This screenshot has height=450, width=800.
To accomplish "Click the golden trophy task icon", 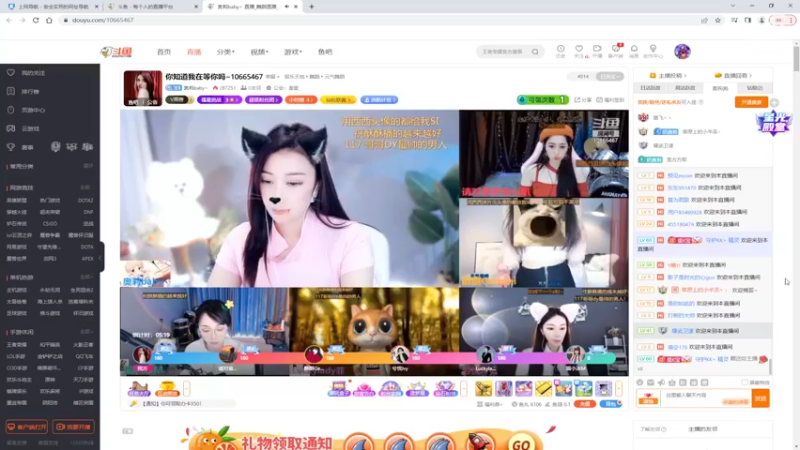I will (167, 389).
